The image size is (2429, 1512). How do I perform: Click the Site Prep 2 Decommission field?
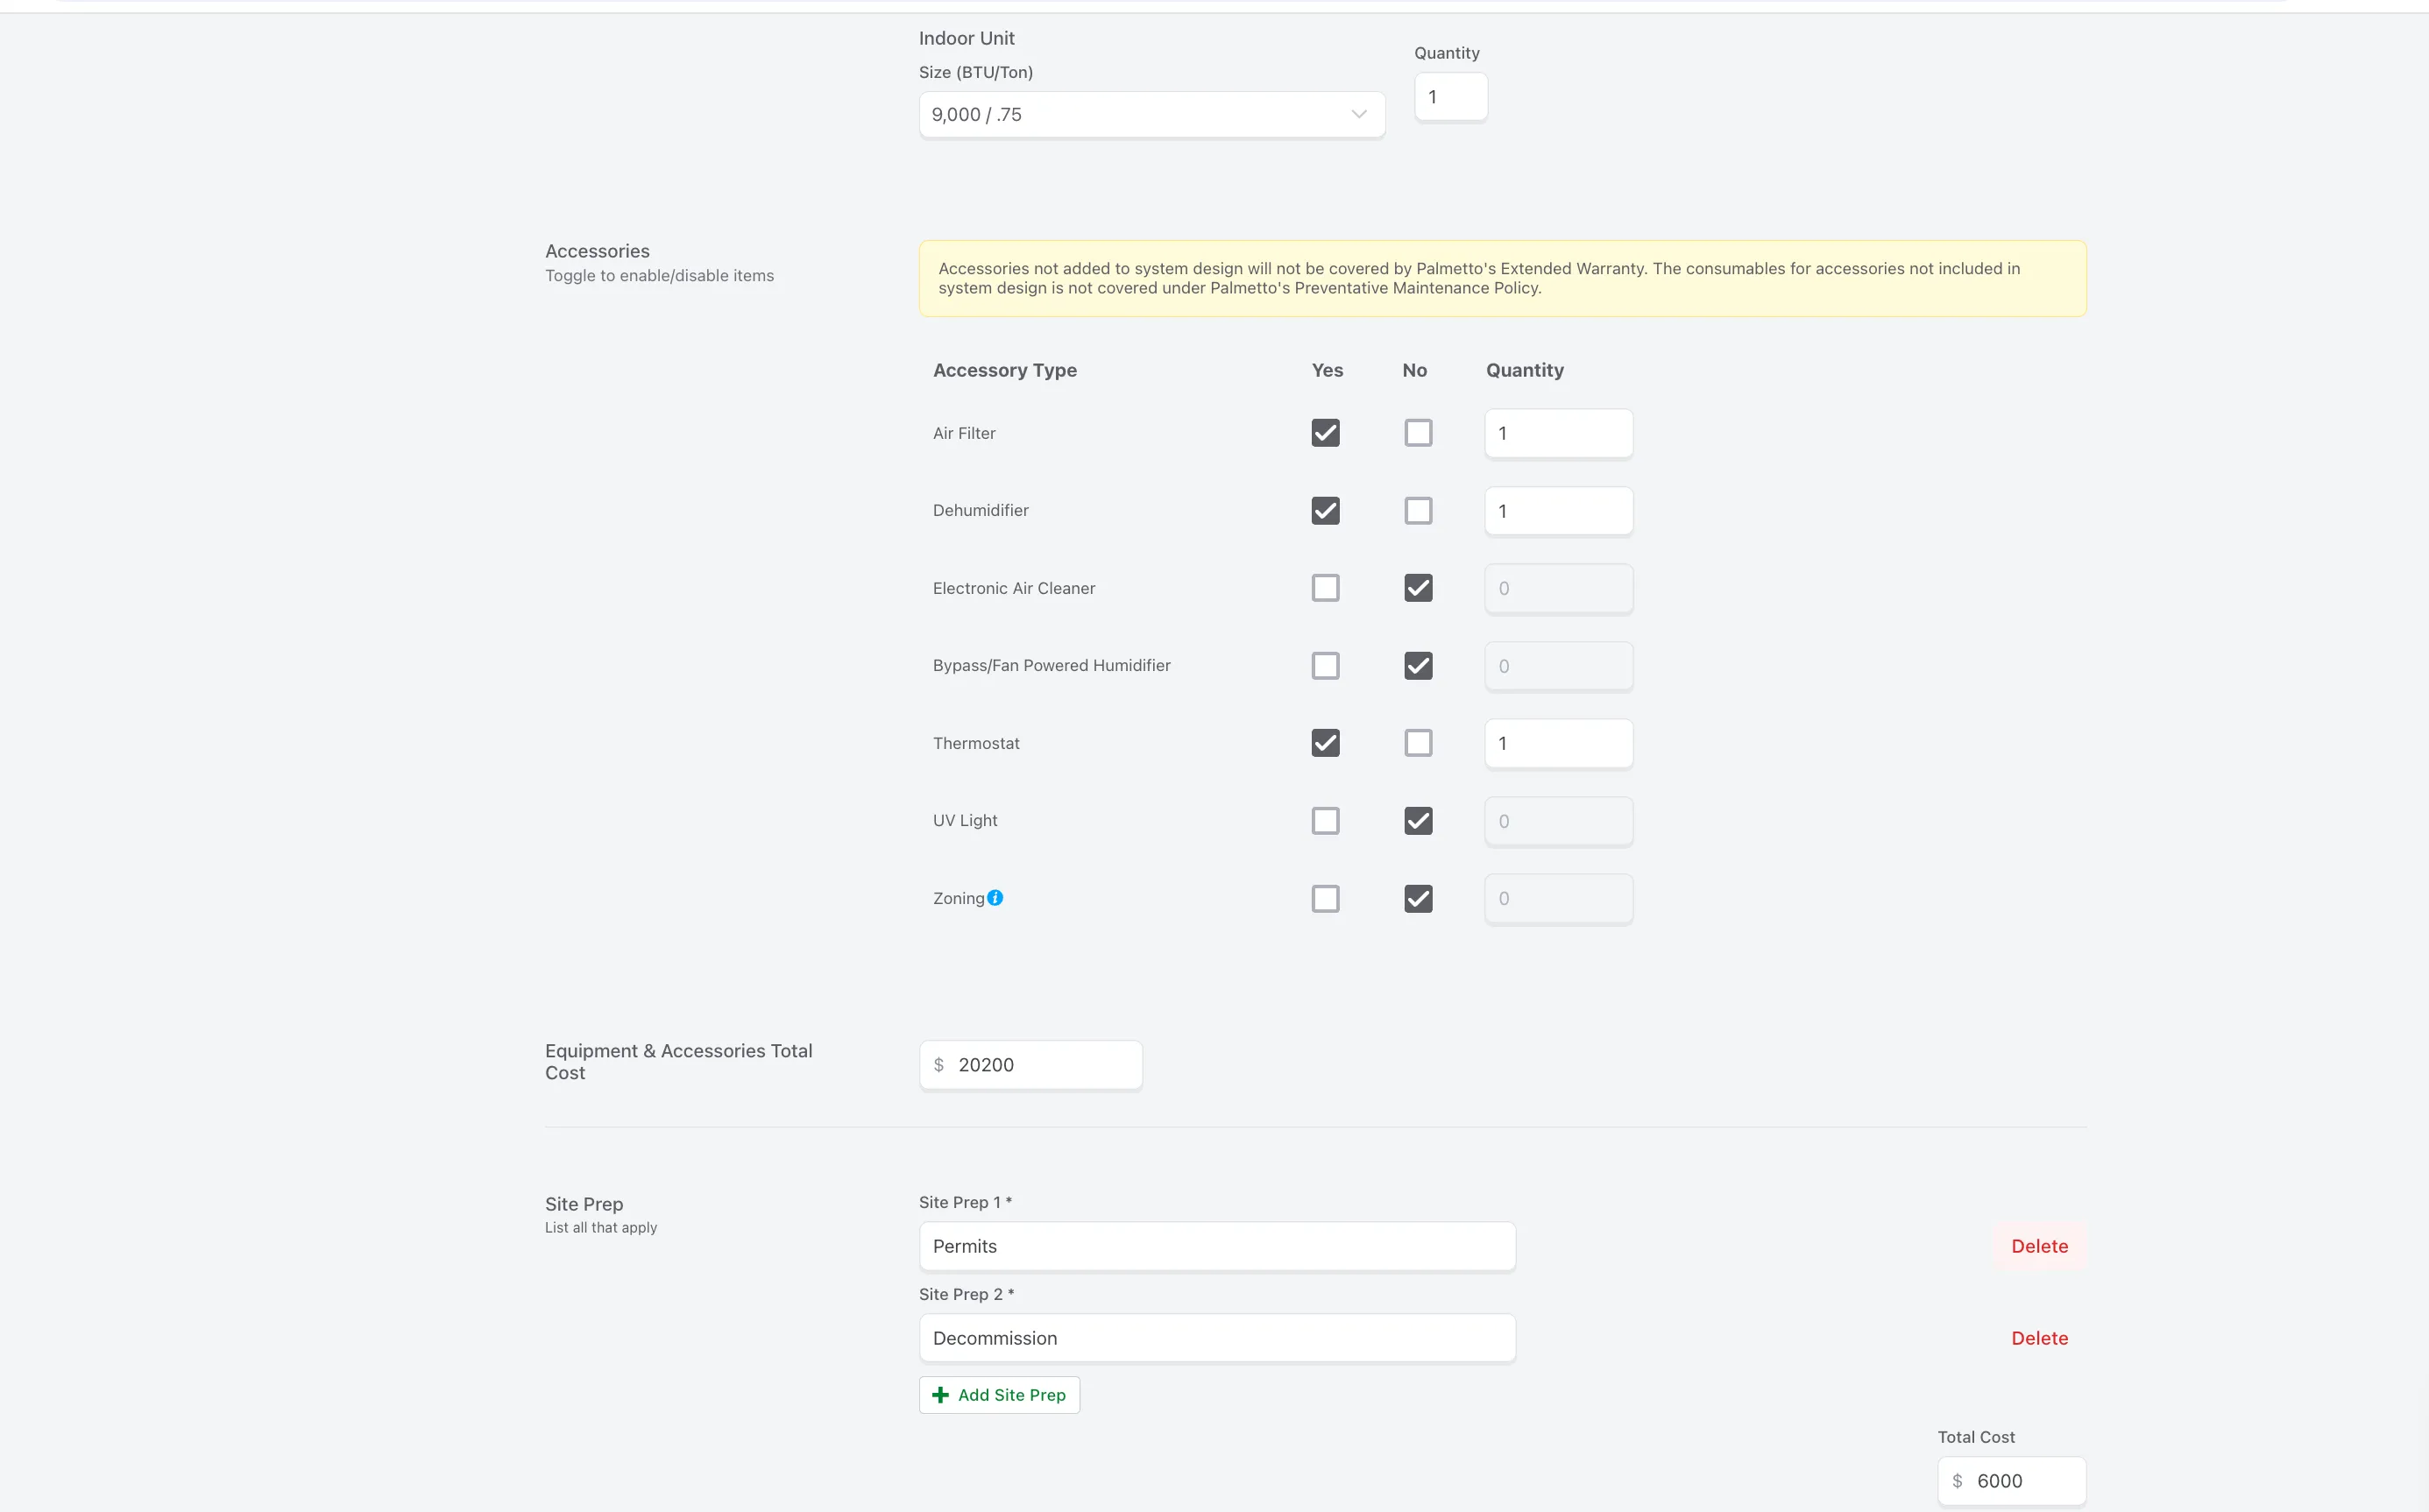click(x=1217, y=1338)
